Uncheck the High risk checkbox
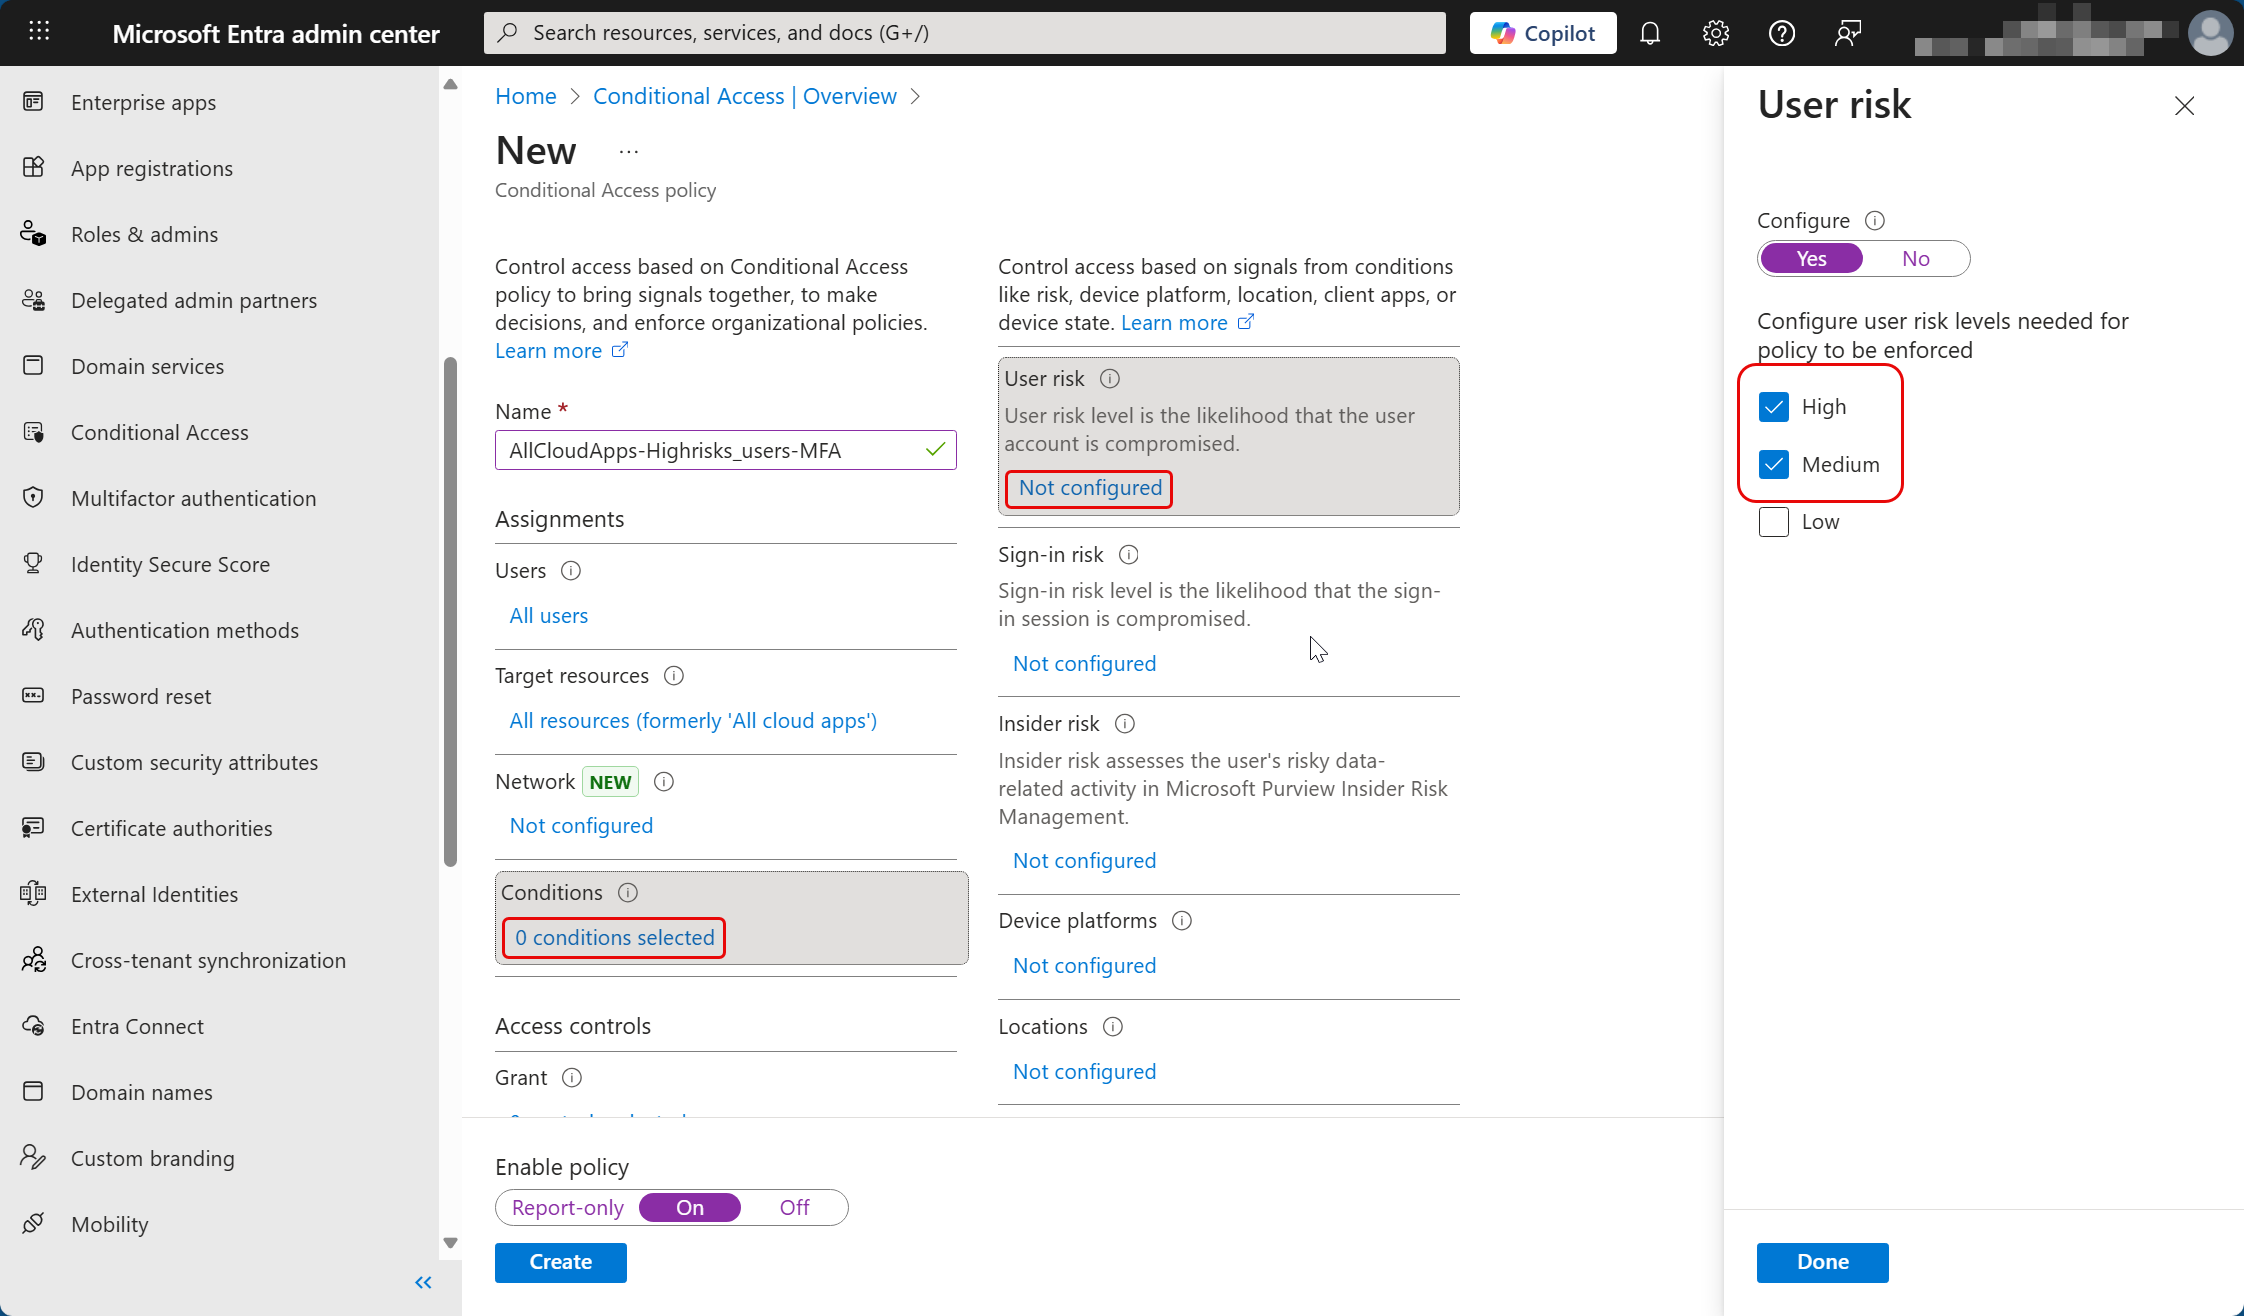Screen dimensions: 2244x1316 tap(1774, 407)
